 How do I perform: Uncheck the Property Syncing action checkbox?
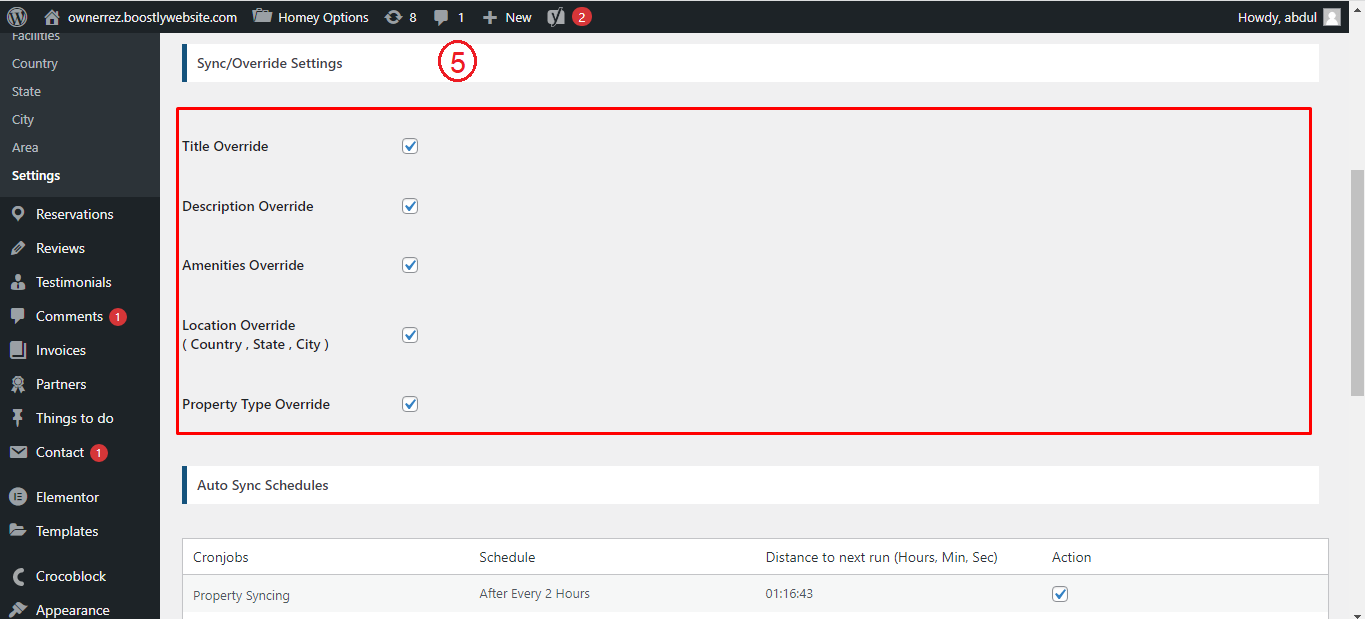click(x=1060, y=594)
